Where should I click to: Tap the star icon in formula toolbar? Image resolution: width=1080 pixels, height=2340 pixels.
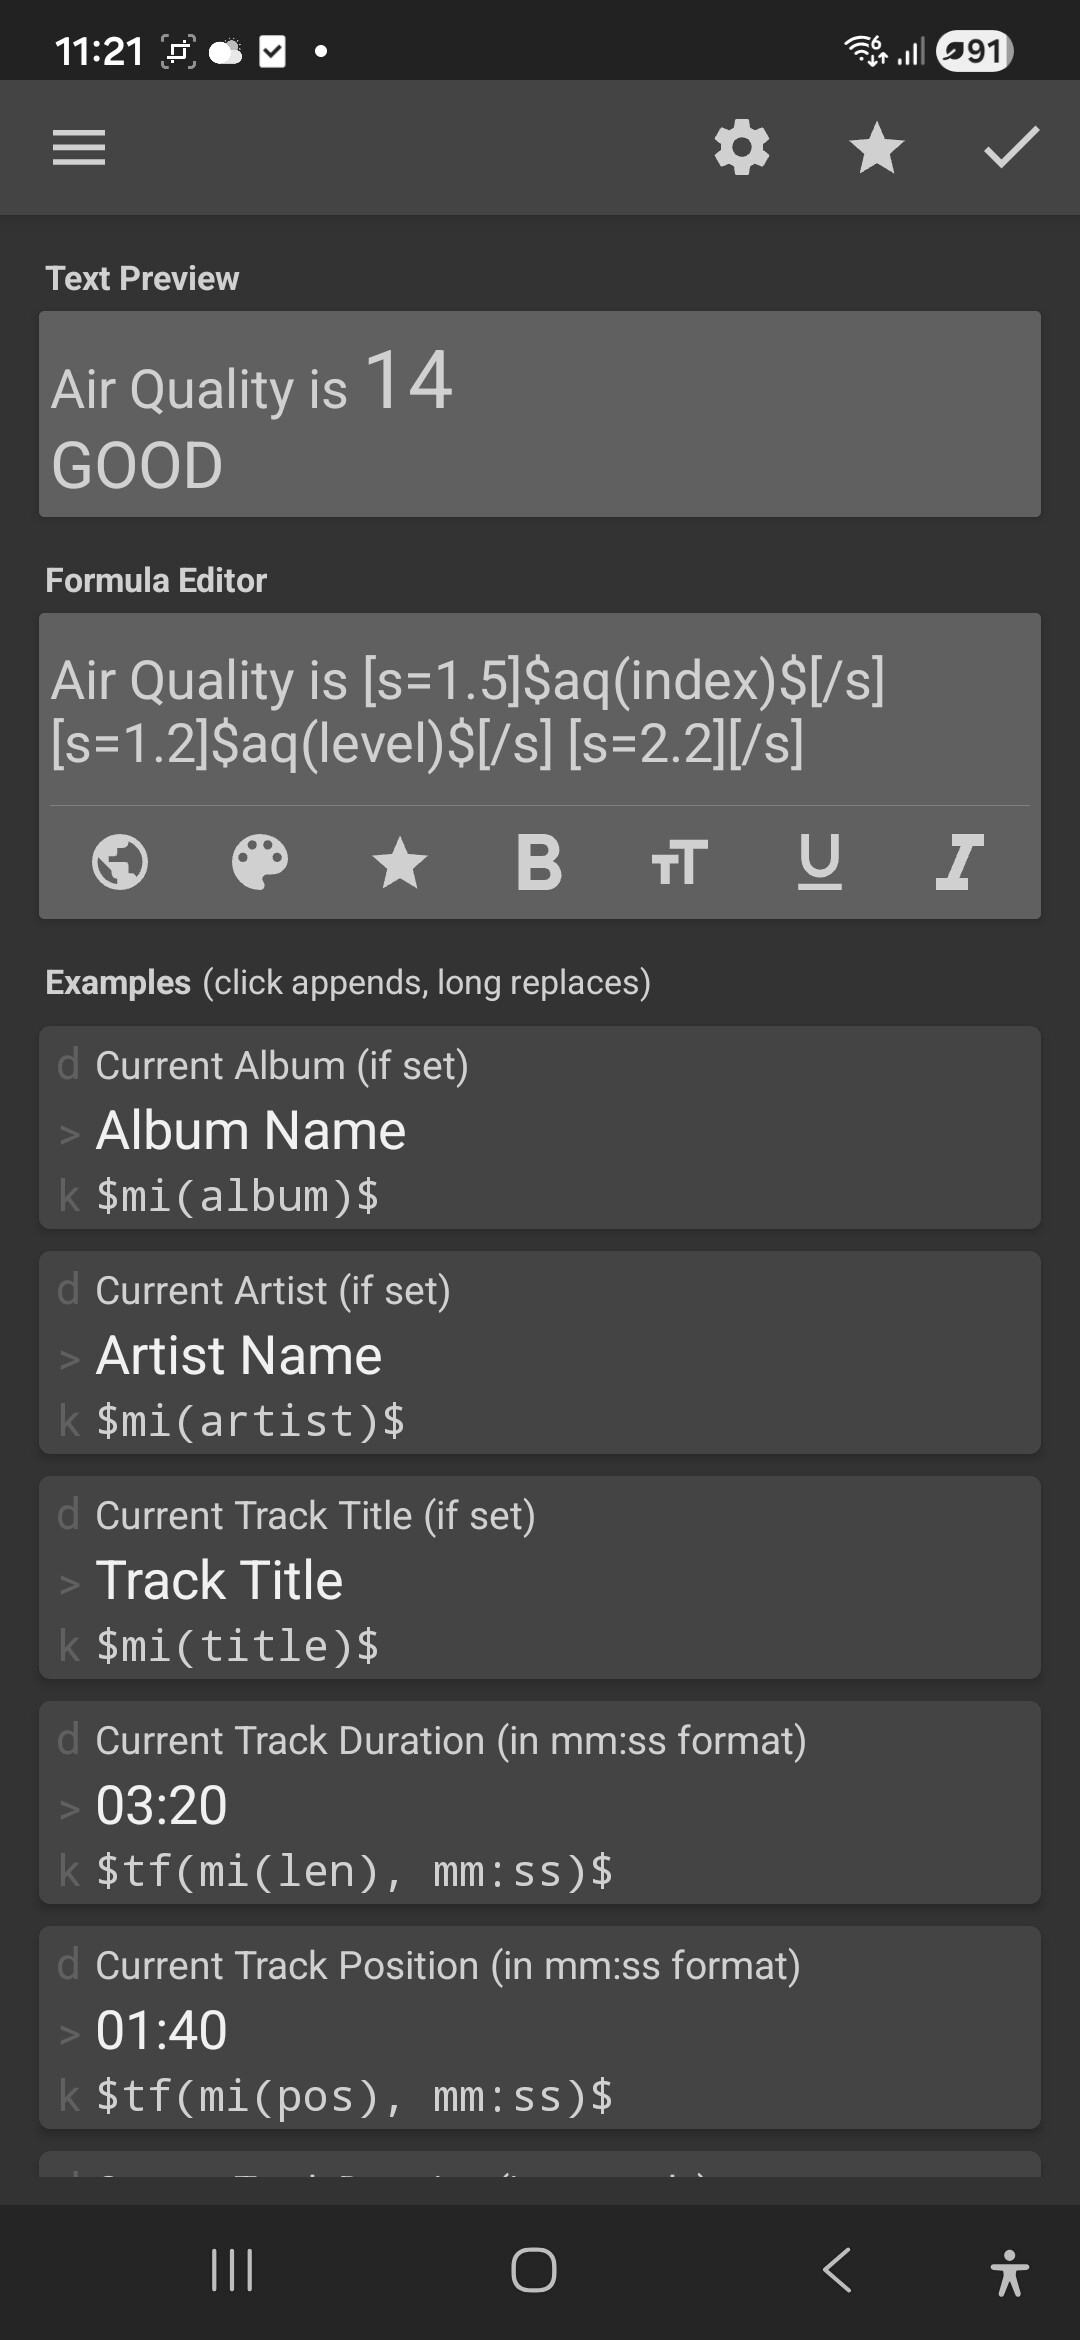coord(400,862)
